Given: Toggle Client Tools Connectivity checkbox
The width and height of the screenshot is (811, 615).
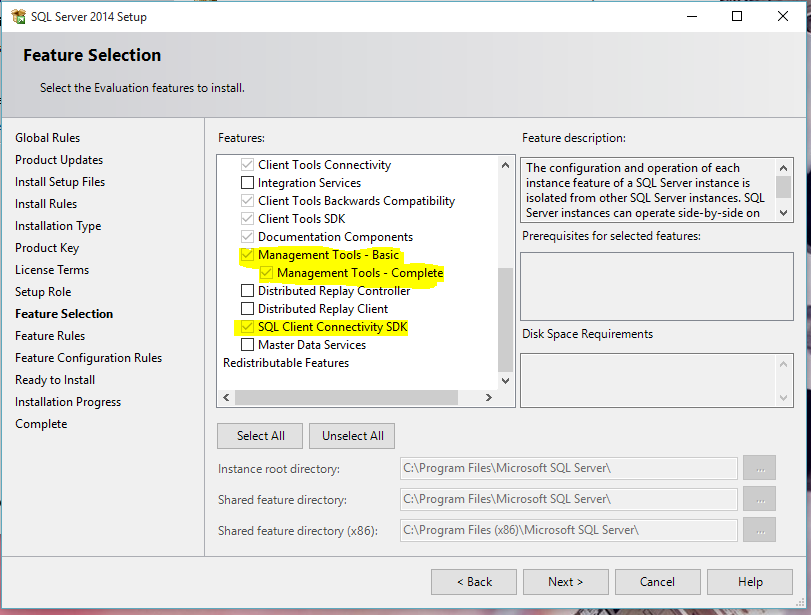Looking at the screenshot, I should coord(247,165).
